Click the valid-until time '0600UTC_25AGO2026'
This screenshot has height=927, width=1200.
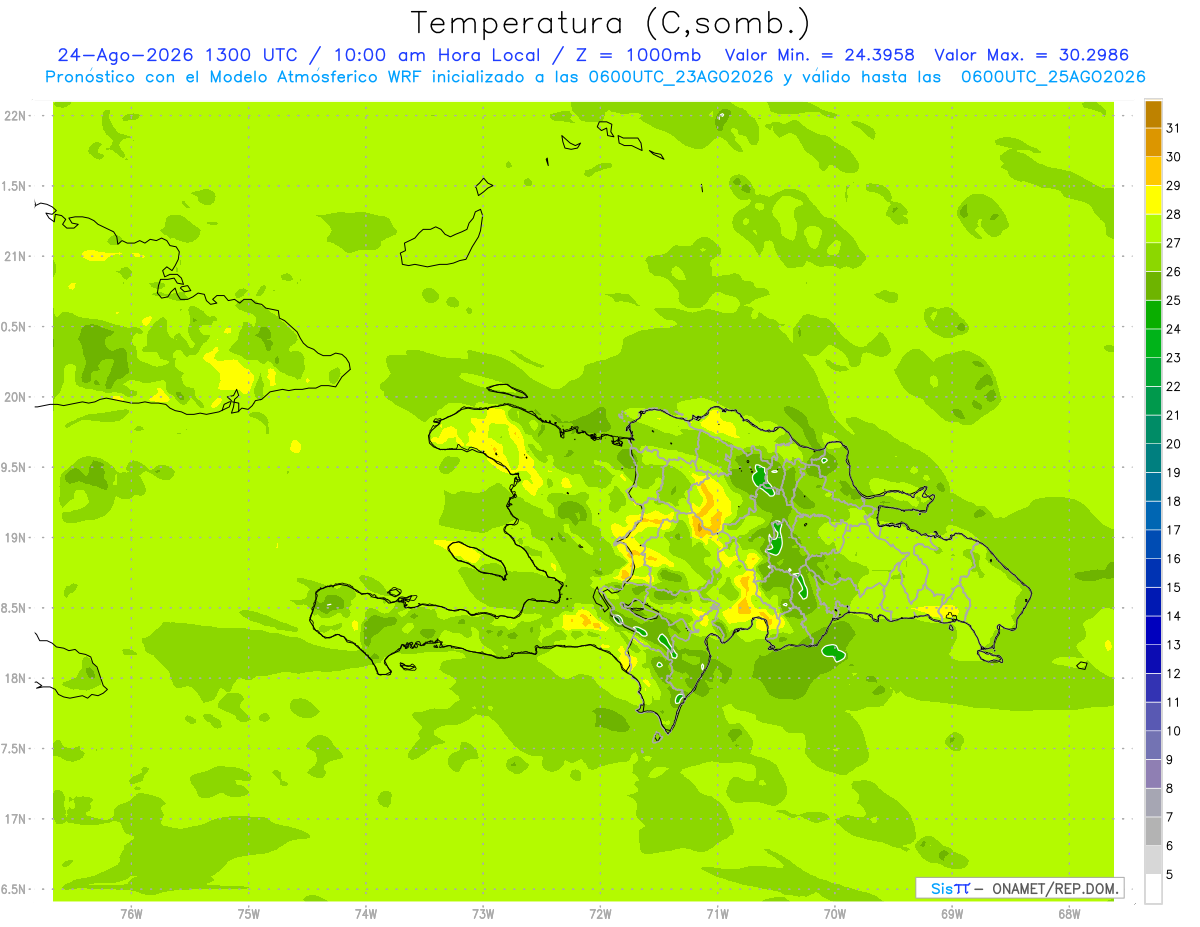[1053, 77]
